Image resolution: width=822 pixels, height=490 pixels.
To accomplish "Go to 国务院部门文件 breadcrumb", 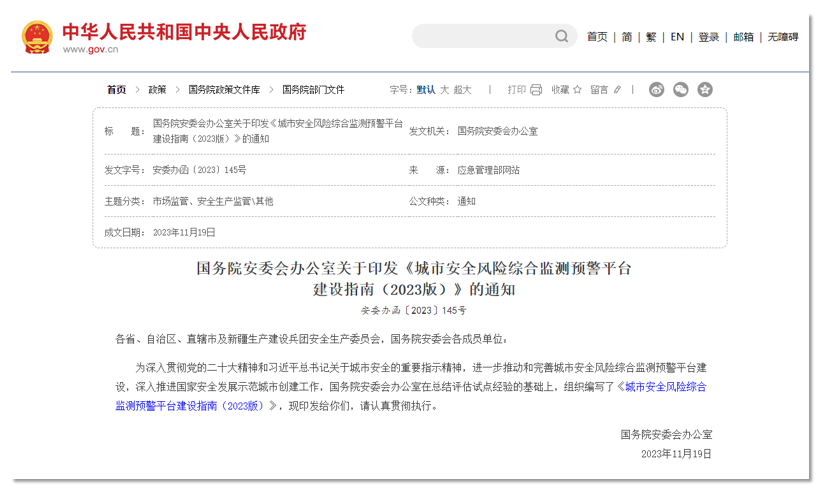I will pyautogui.click(x=312, y=90).
